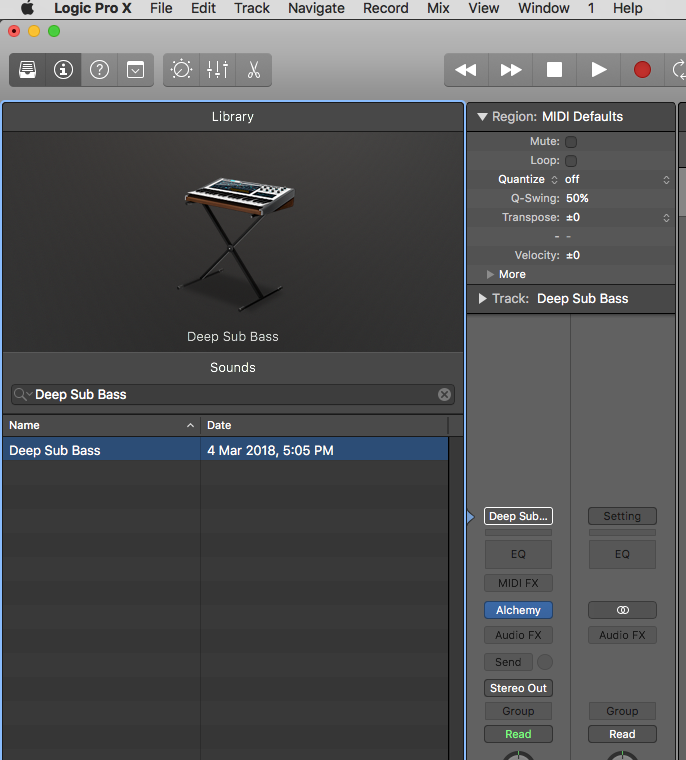Viewport: 686px width, 760px height.
Task: Open Quick Help question mark button
Action: [x=99, y=70]
